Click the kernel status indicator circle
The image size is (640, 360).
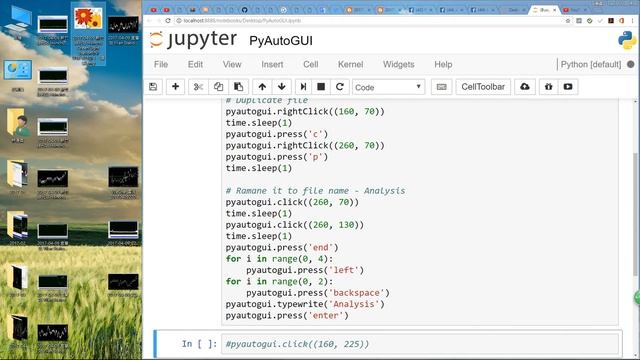coord(631,64)
